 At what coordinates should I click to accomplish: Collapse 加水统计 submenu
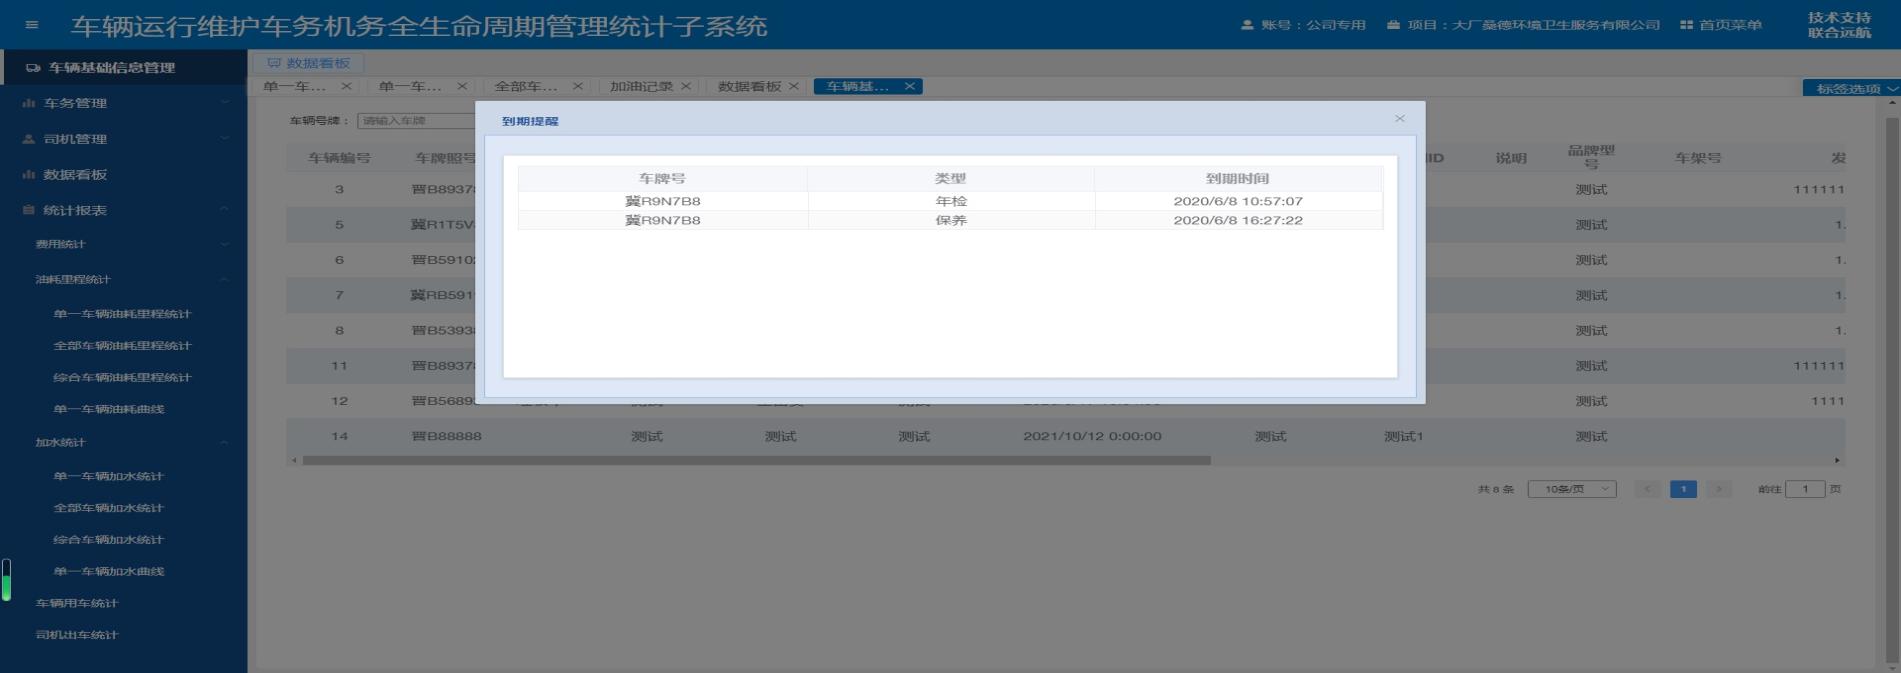(x=124, y=442)
